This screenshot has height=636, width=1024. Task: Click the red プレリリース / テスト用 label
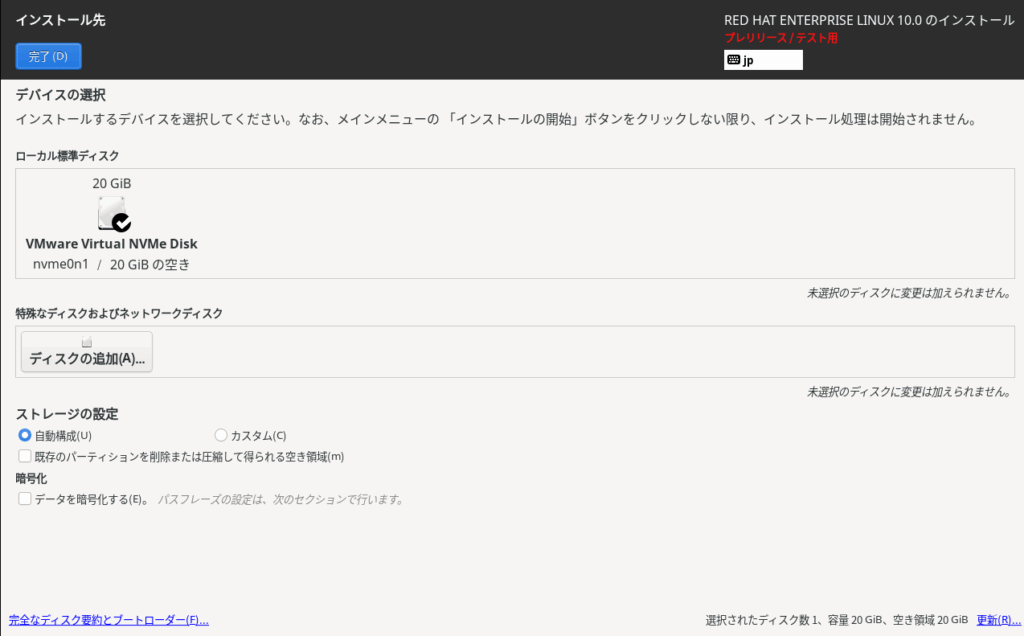coord(781,38)
